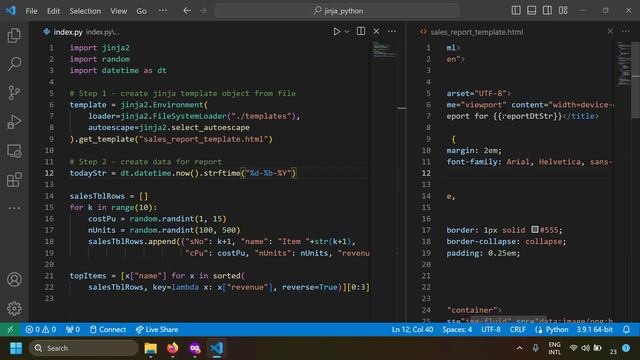This screenshot has width=640, height=360.
Task: Select the sales_report_template.html tab
Action: 472,32
